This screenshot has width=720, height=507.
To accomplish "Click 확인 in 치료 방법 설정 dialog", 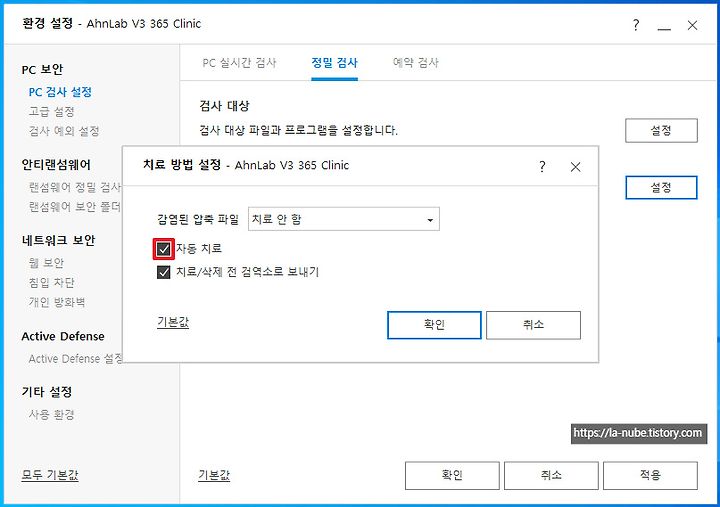I will tap(434, 325).
